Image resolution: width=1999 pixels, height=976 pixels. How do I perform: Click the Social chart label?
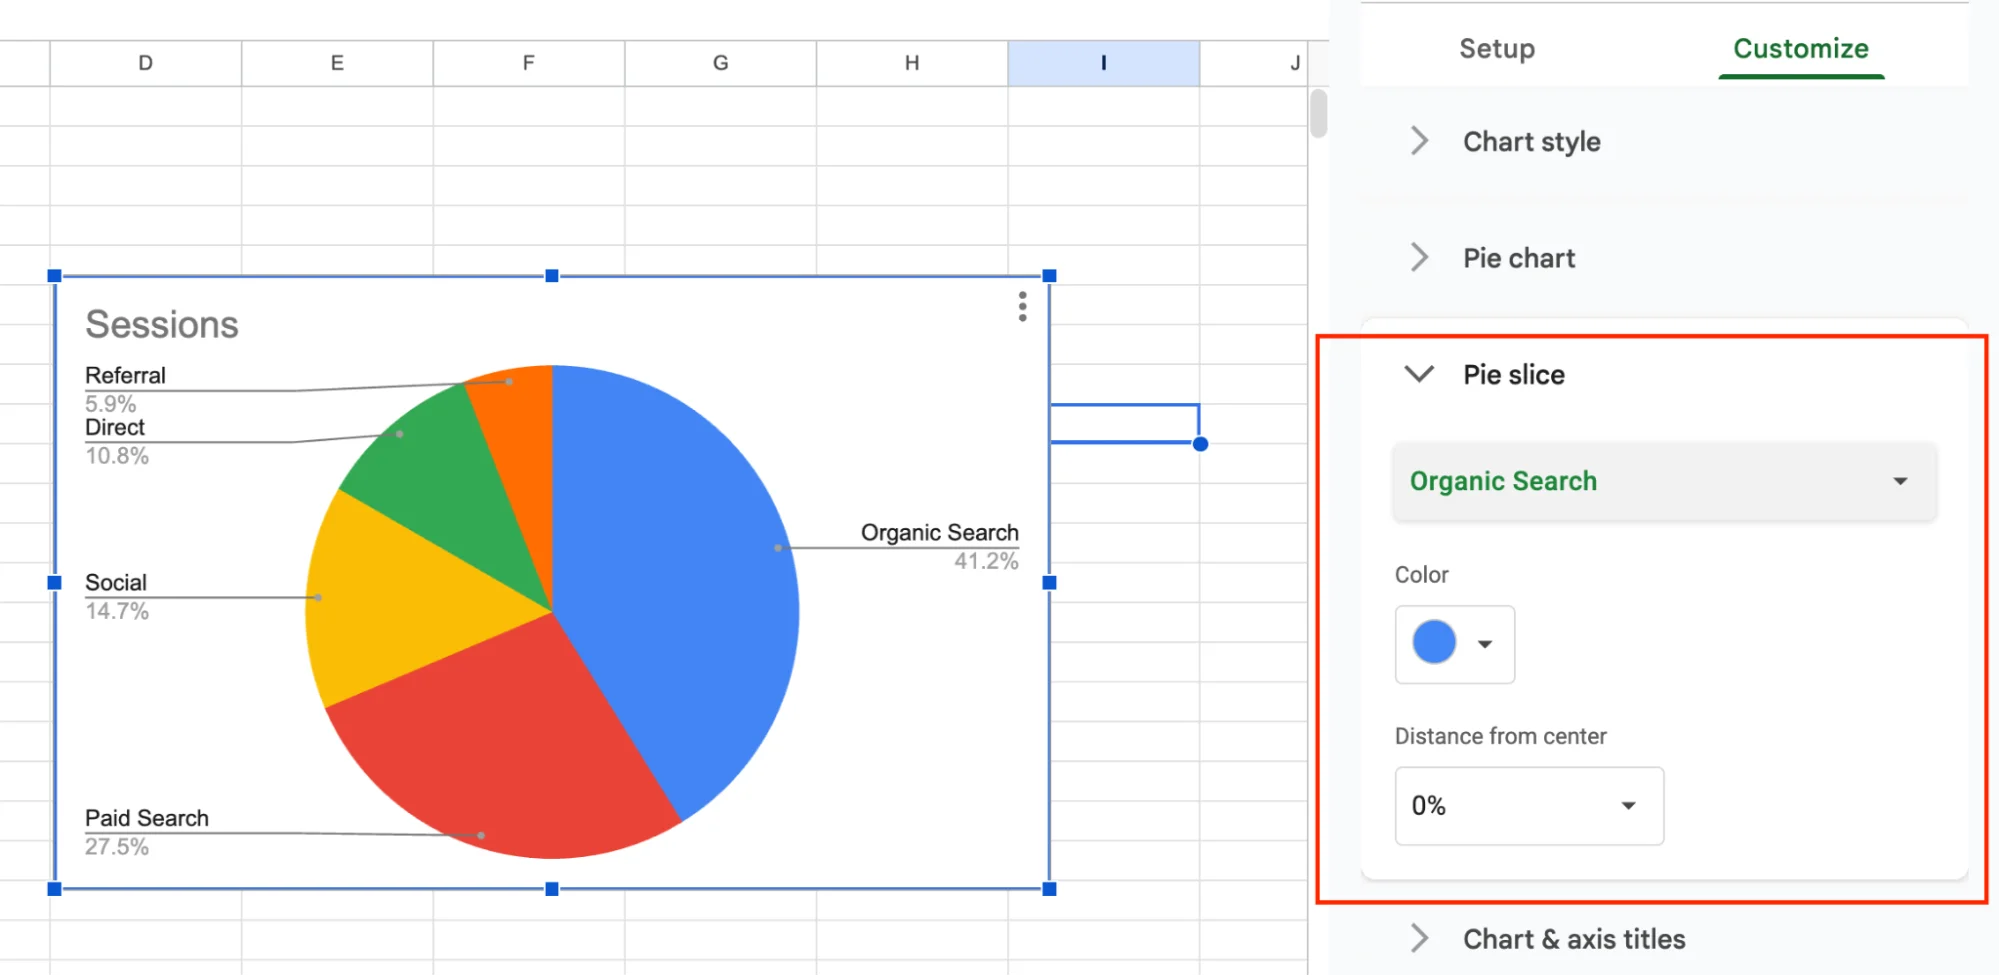(x=116, y=583)
